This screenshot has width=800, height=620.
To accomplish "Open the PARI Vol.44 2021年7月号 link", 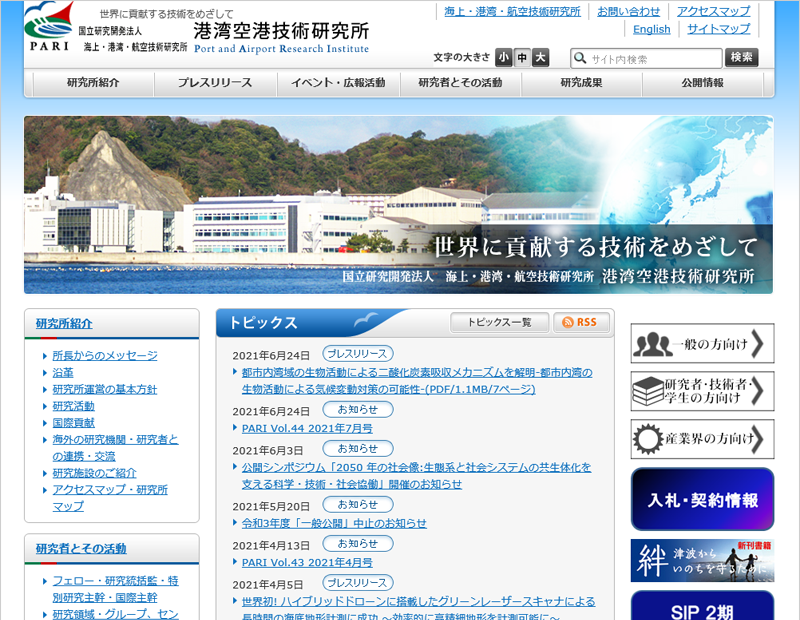I will click(x=307, y=429).
